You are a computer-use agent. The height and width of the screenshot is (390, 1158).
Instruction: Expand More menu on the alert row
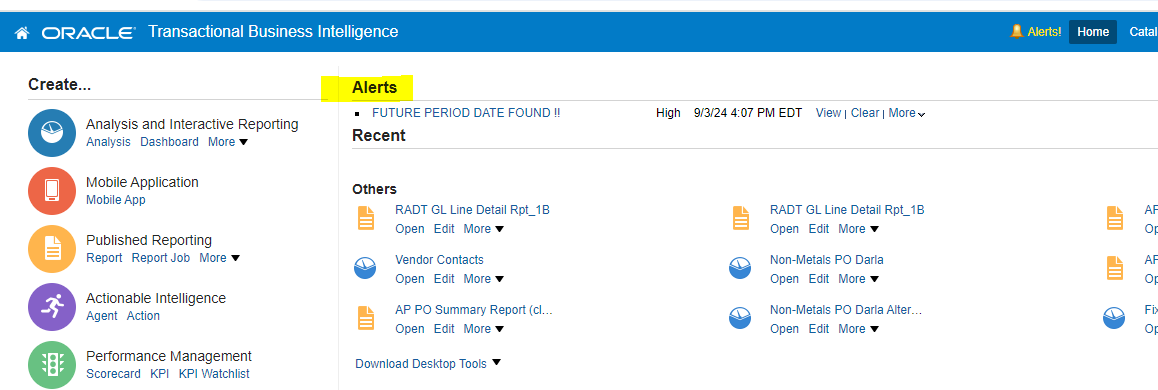point(907,113)
